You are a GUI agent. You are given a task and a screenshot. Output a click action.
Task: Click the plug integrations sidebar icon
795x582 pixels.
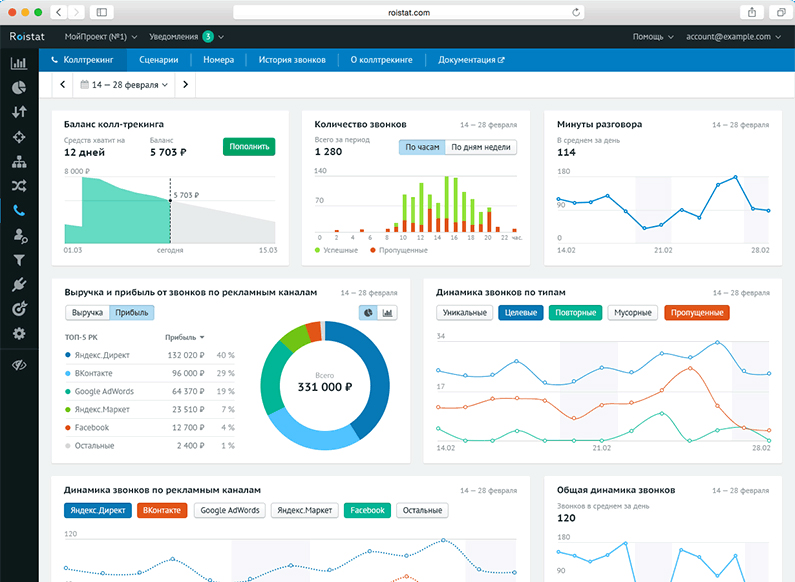click(18, 285)
